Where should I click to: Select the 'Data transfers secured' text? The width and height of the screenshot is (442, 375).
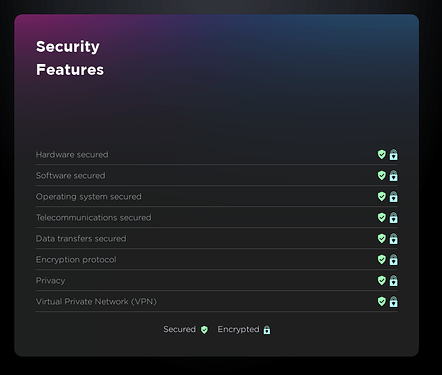(81, 239)
